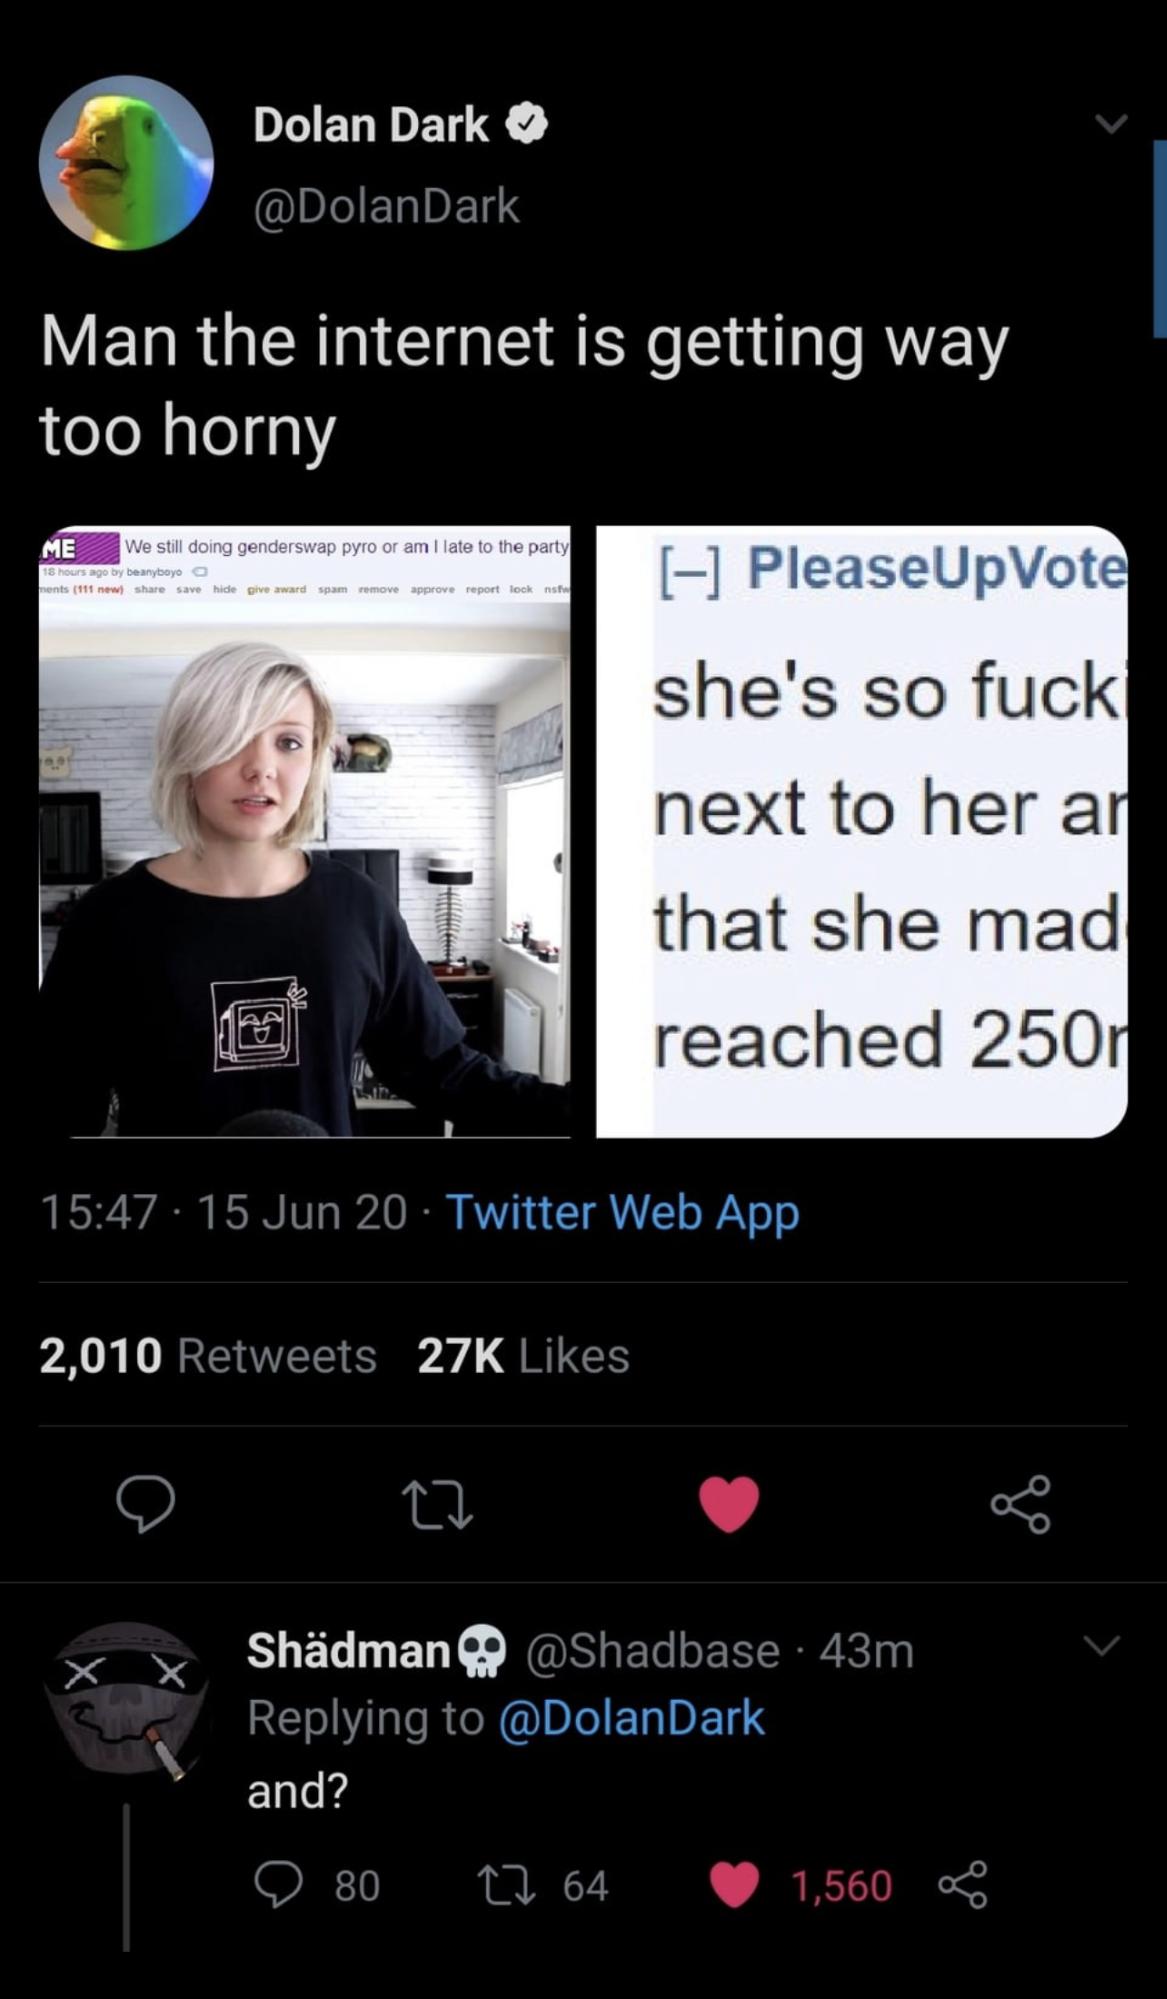The width and height of the screenshot is (1167, 1999).
Task: Reply to Shädman's comment with 80 replies
Action: point(316,1885)
